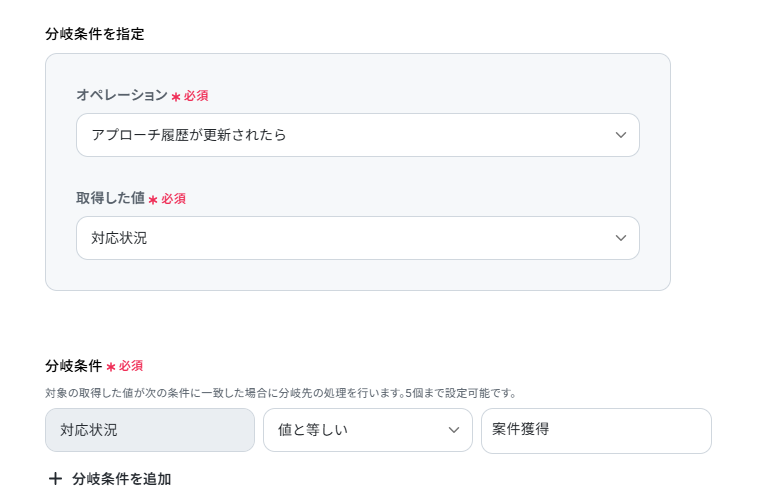The image size is (774, 486).
Task: Click the plus icon to add a branch condition
Action: pyautogui.click(x=55, y=479)
